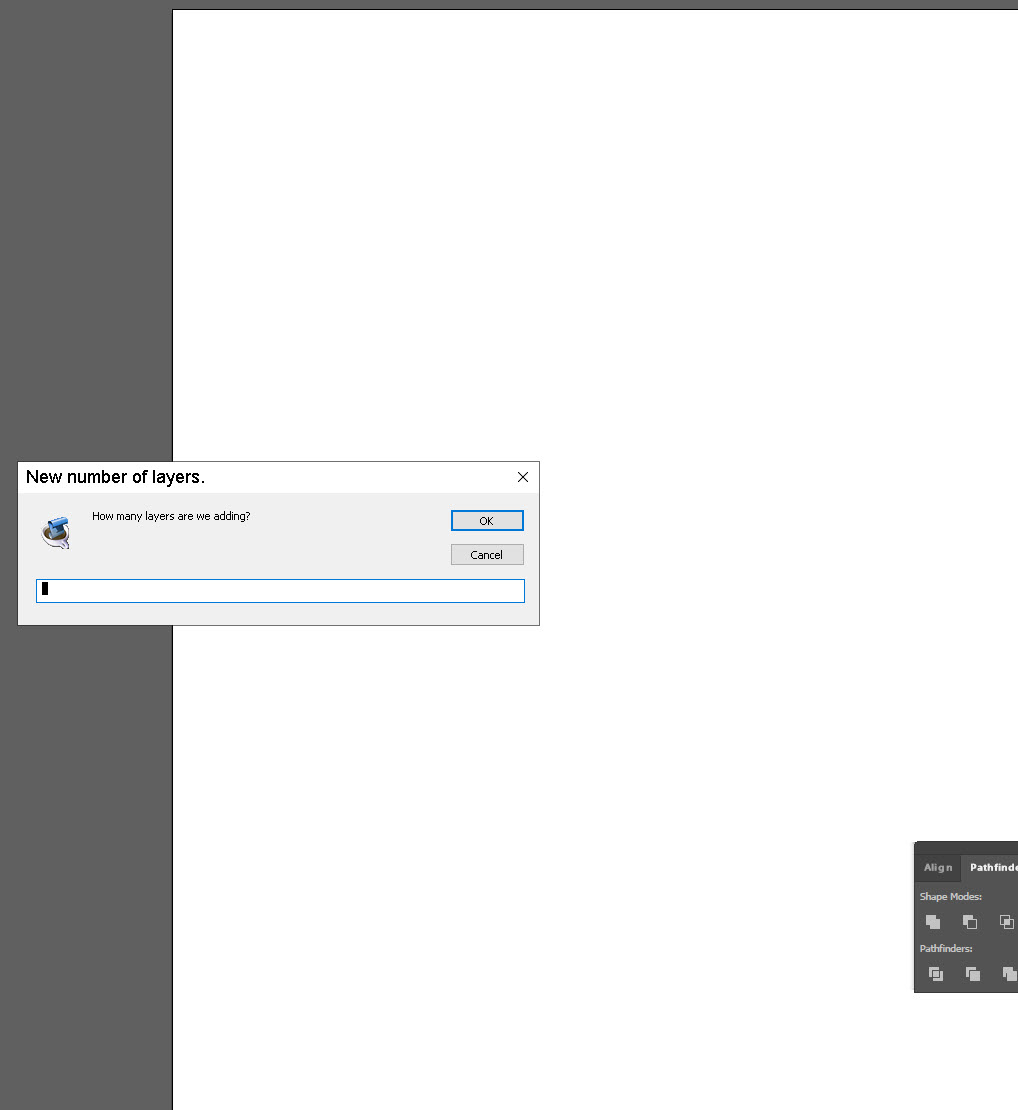Close the New number of layers dialog
The height and width of the screenshot is (1110, 1018).
tap(522, 477)
